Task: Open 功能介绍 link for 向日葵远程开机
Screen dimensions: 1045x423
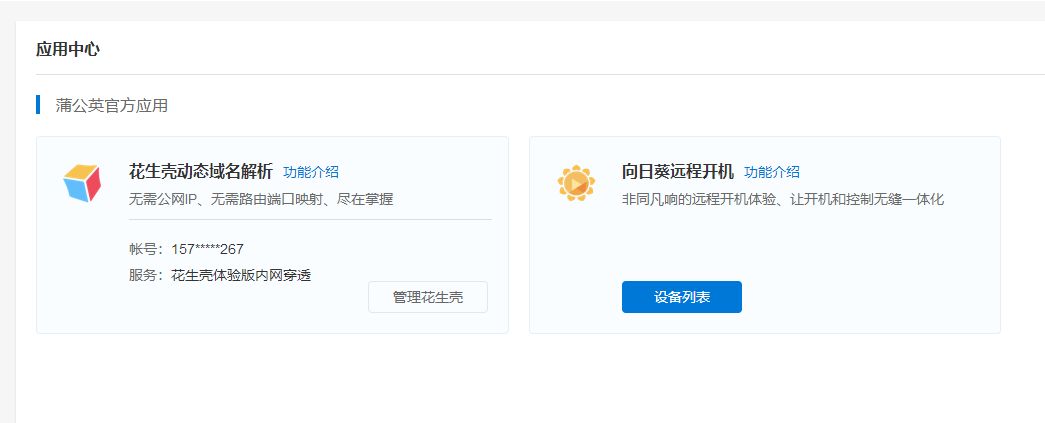Action: [772, 172]
